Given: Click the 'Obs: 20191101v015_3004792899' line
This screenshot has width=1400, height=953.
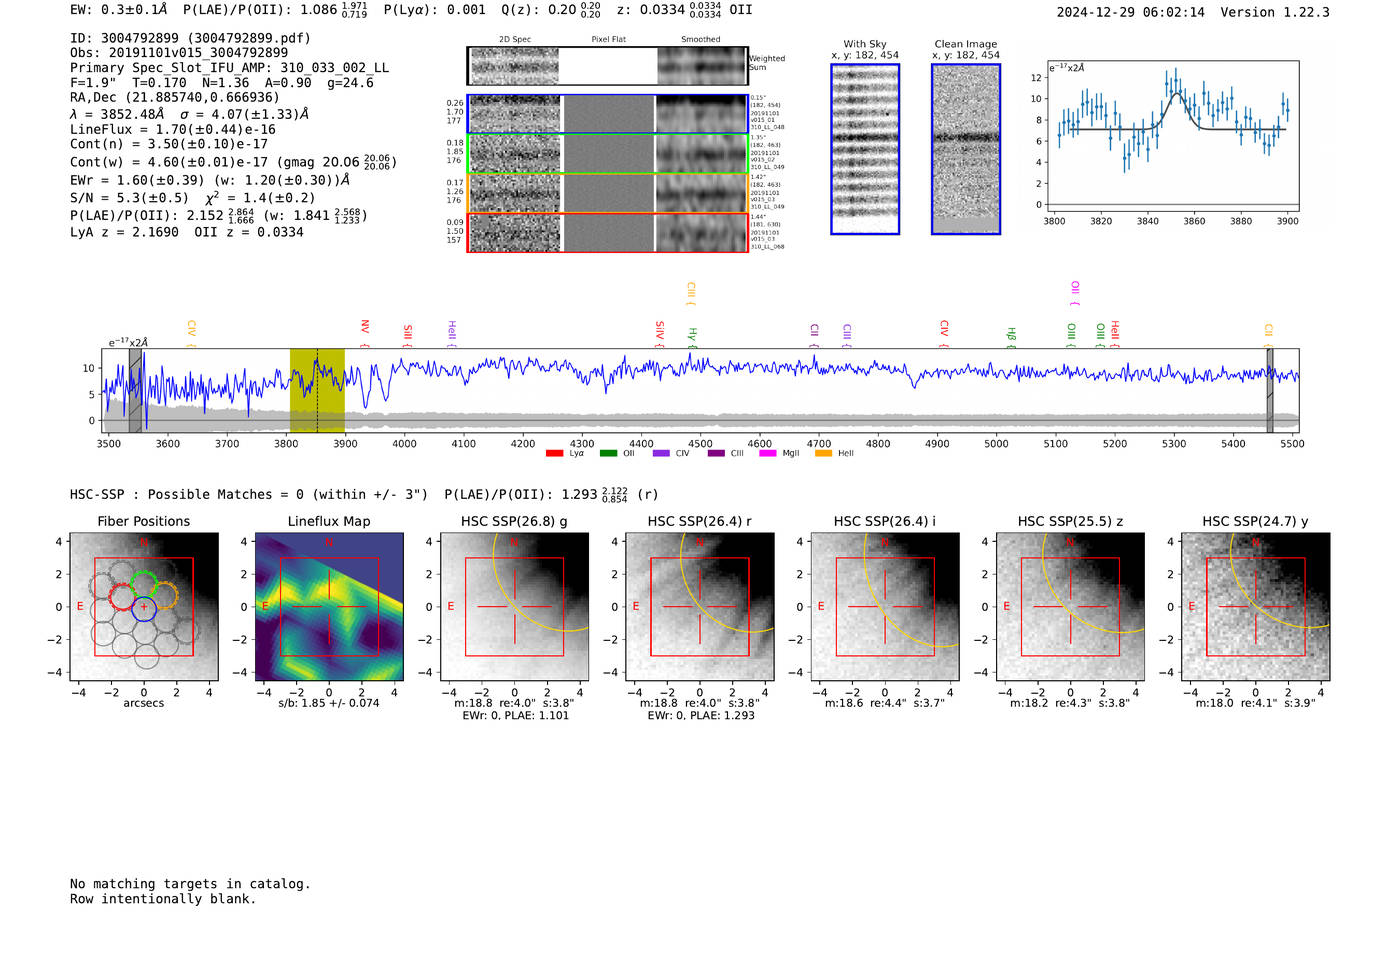Looking at the screenshot, I should pos(179,53).
